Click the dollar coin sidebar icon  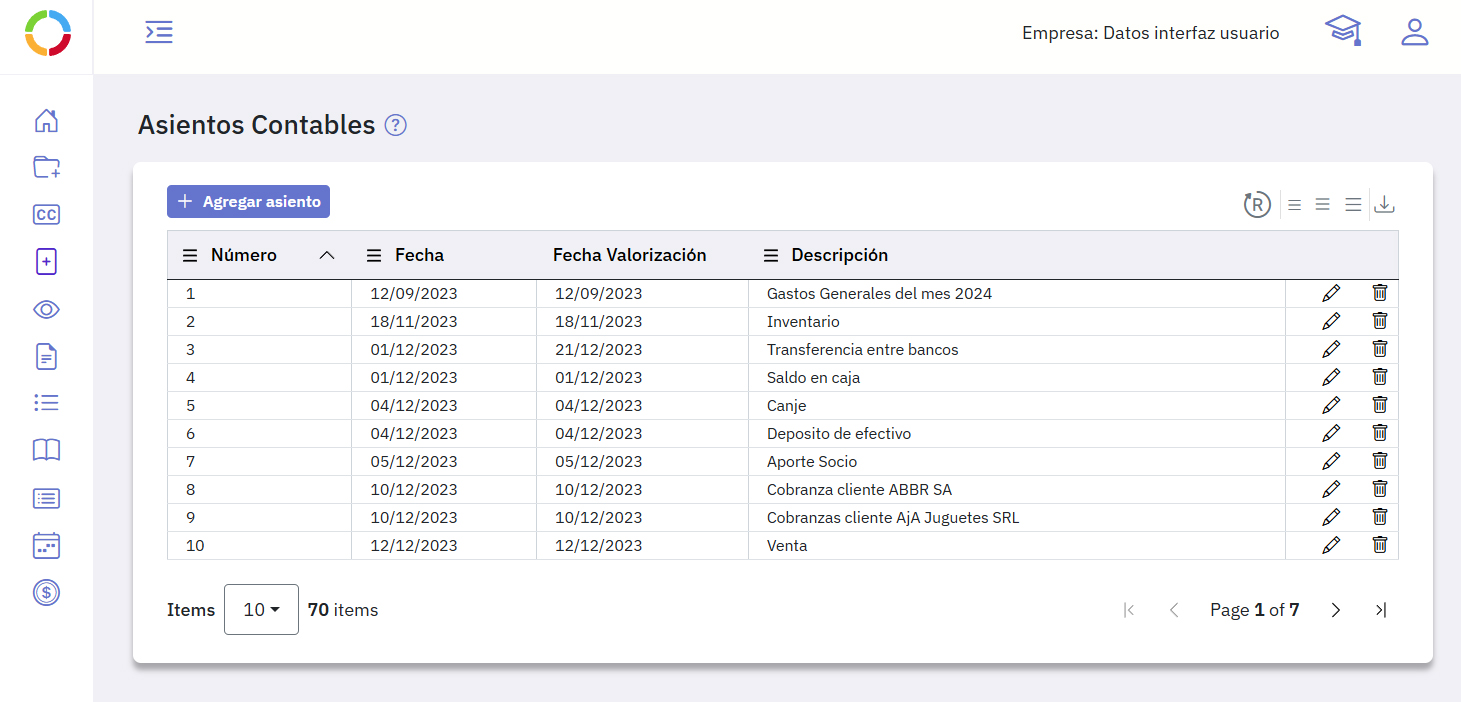[x=46, y=592]
